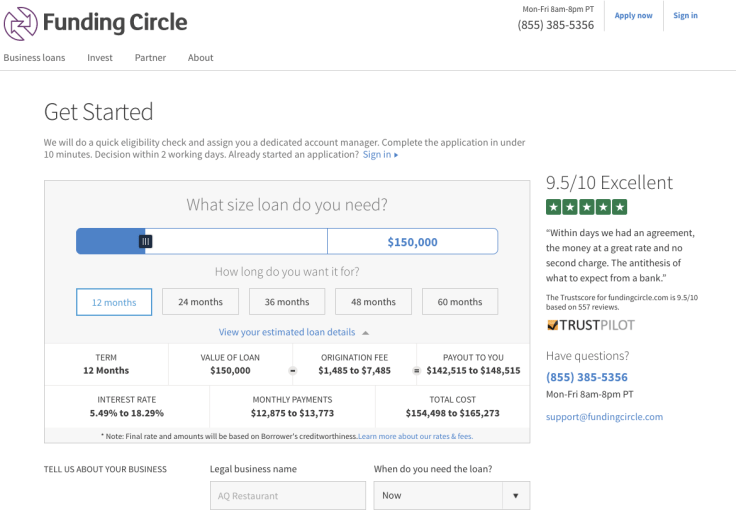
Task: Click Sign in at top right
Action: point(685,16)
